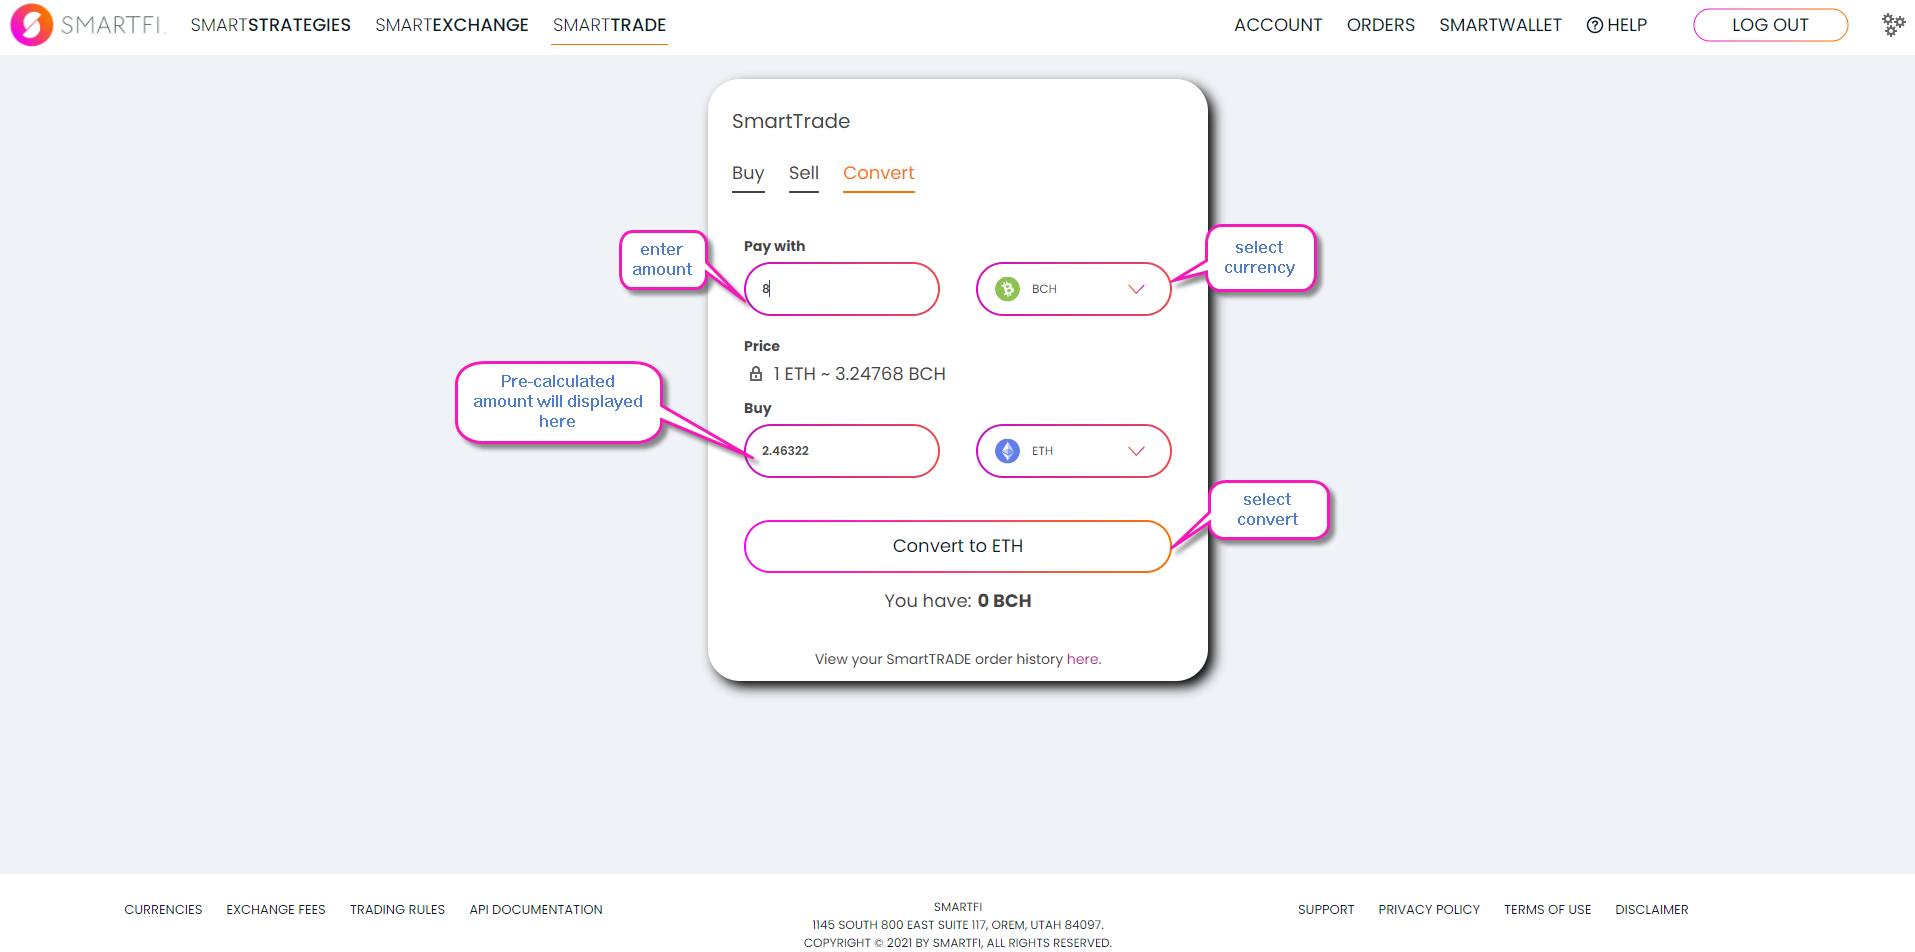Open order history 'here' link
The width and height of the screenshot is (1915, 952).
click(1083, 659)
